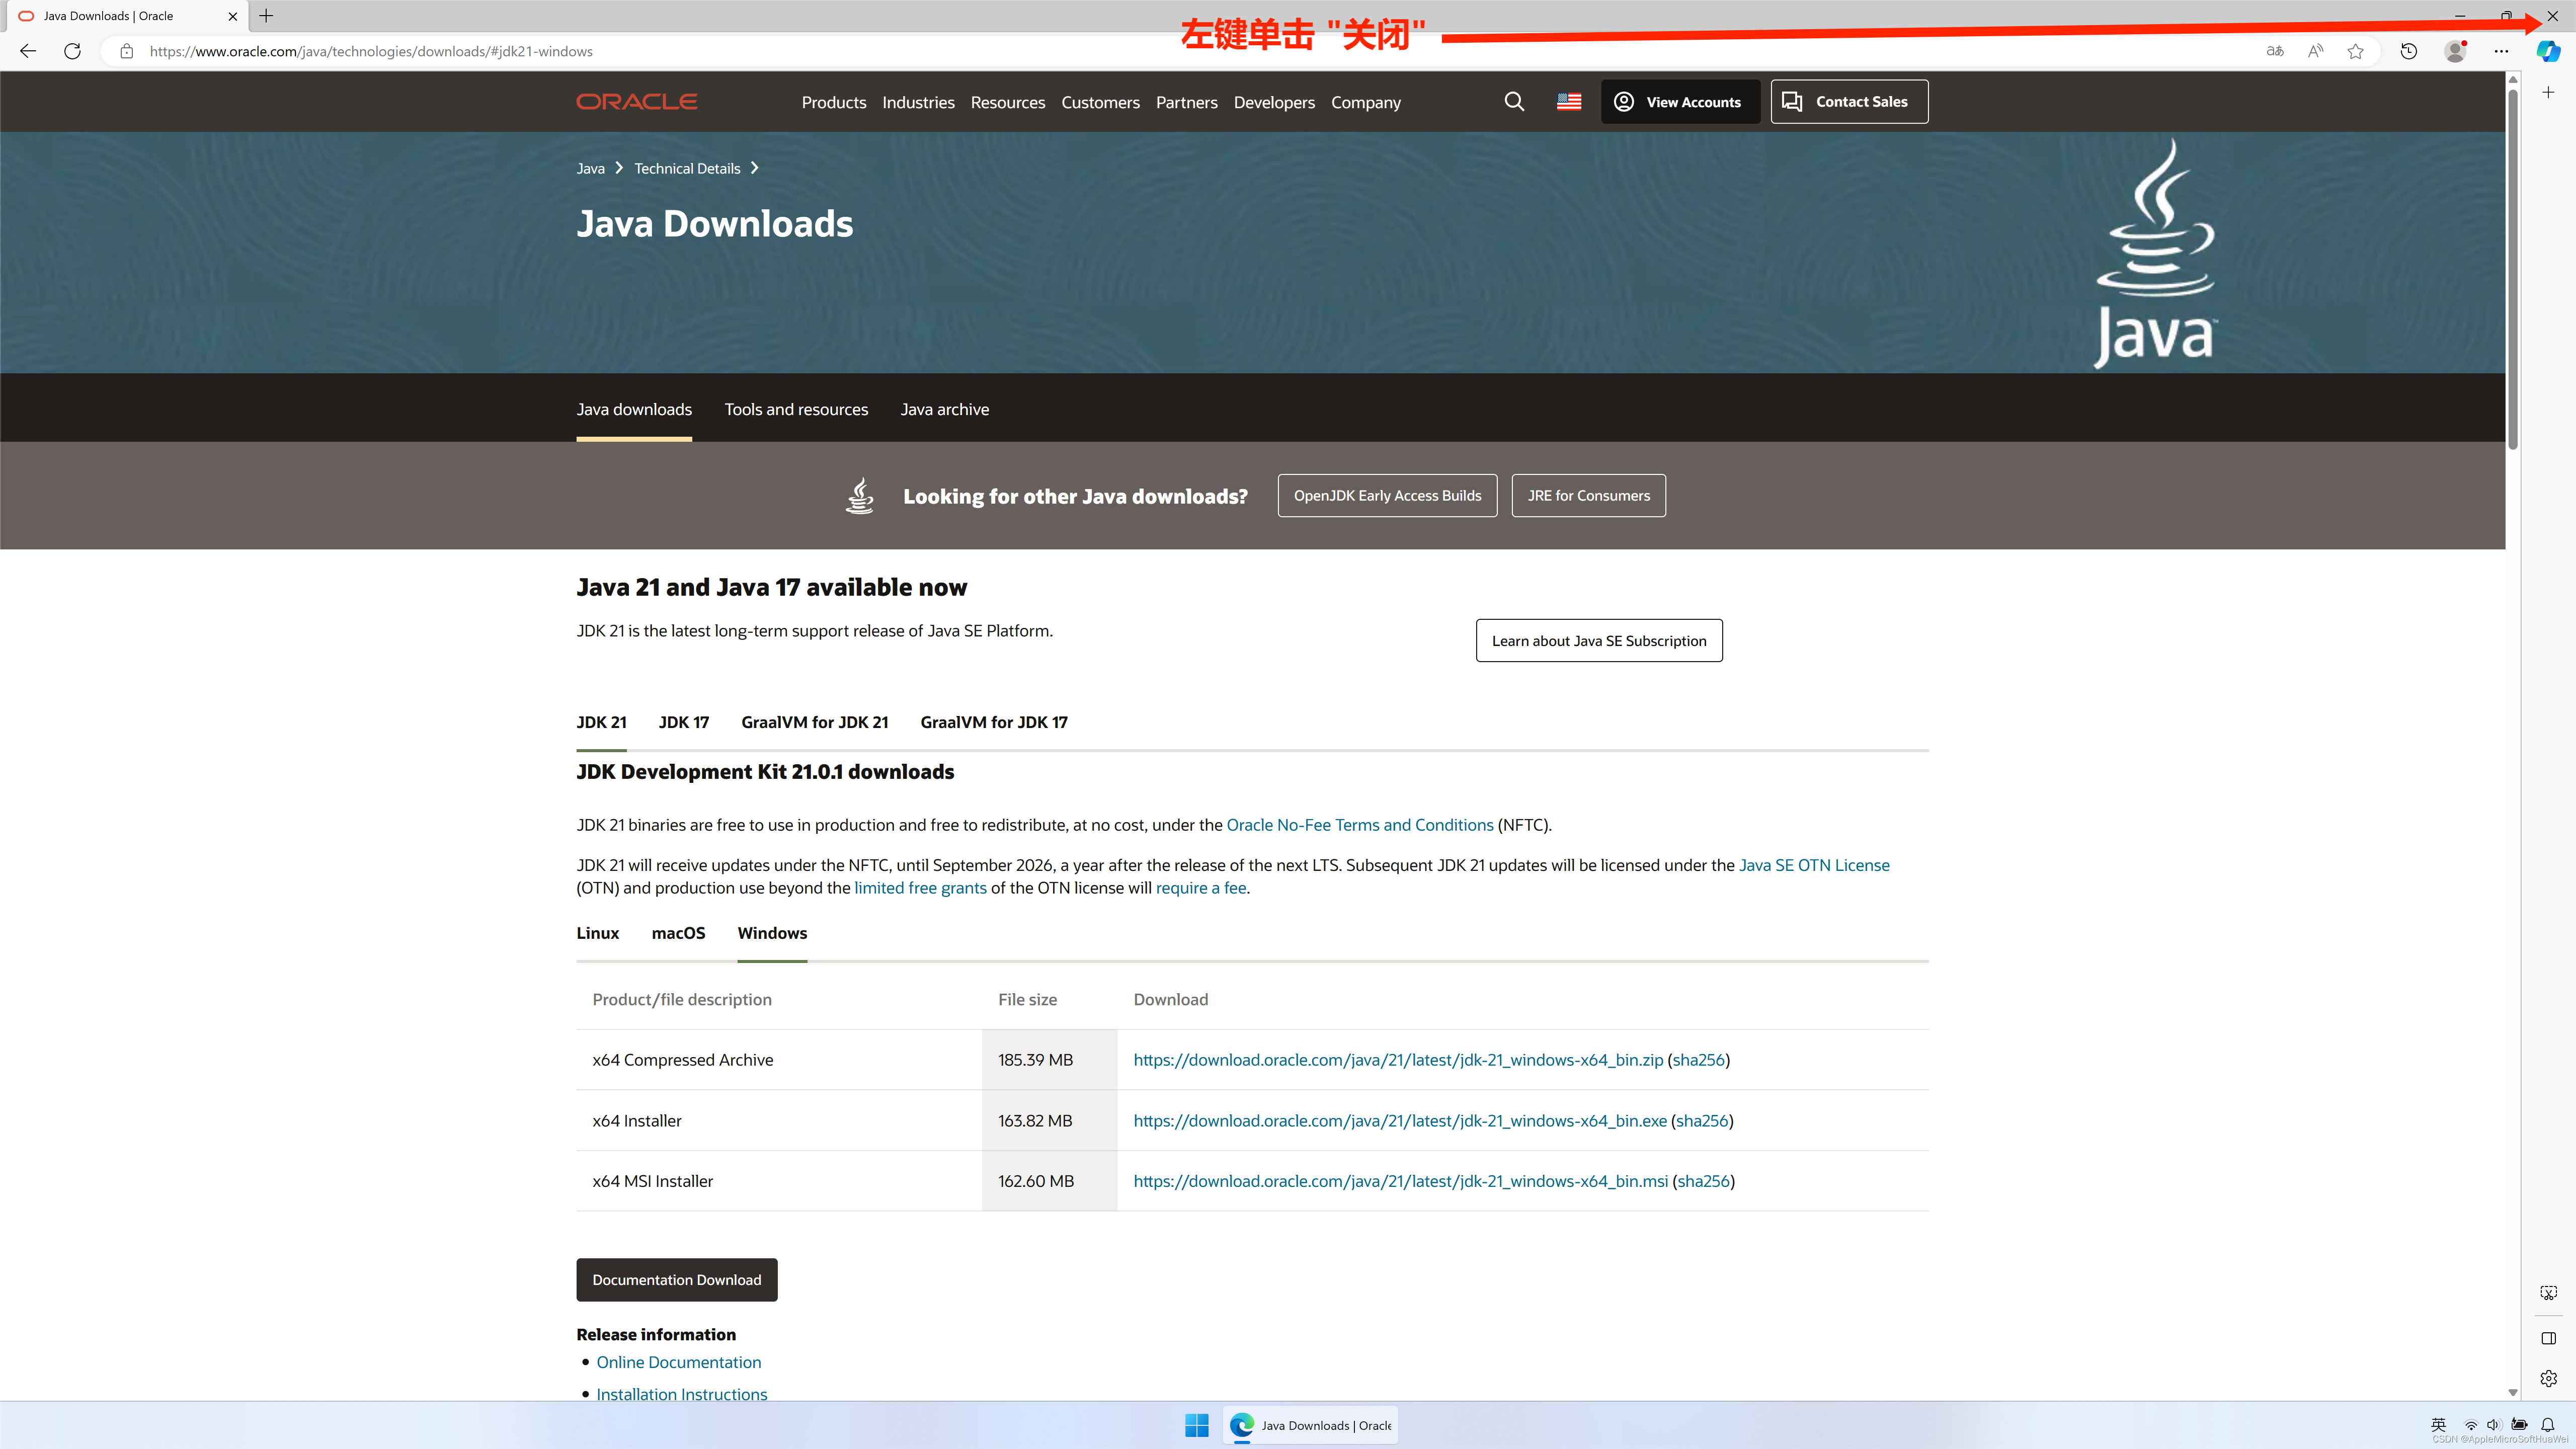Select the Windows platform tab

point(772,933)
